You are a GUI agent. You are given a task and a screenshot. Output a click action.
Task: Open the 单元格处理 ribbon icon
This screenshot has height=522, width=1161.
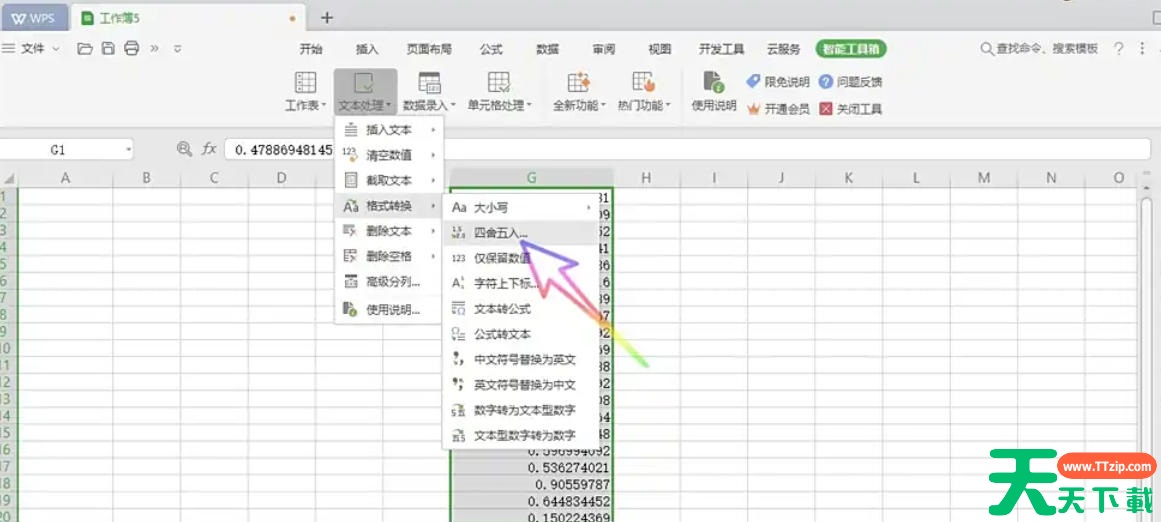(498, 82)
